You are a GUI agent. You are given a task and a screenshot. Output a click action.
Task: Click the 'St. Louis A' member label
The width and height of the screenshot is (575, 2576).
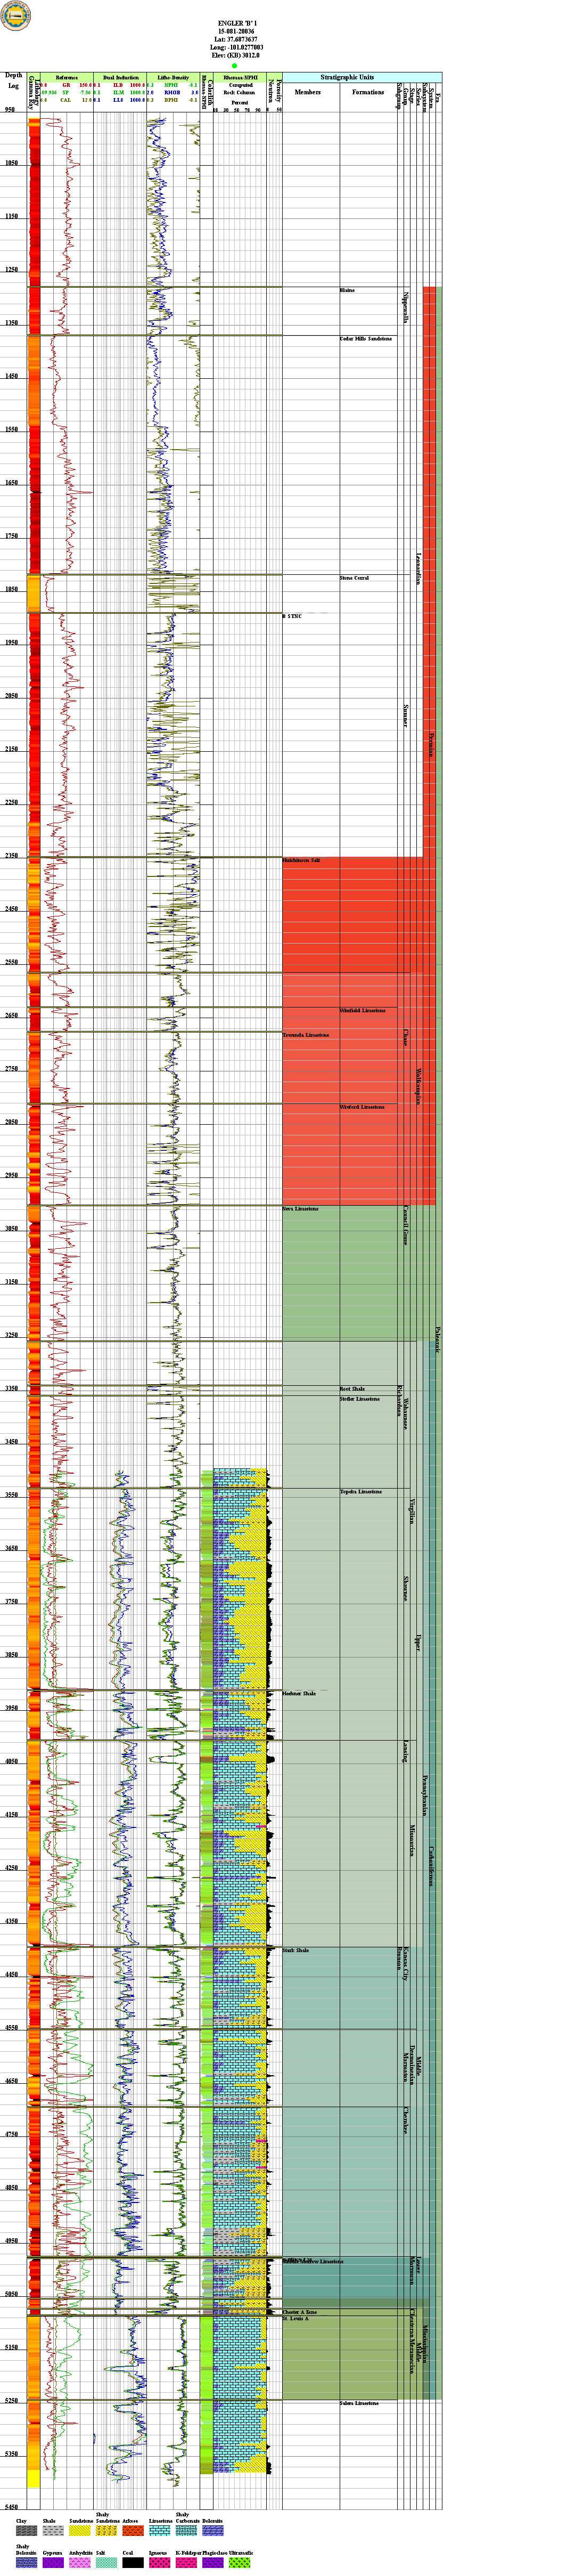[295, 2318]
